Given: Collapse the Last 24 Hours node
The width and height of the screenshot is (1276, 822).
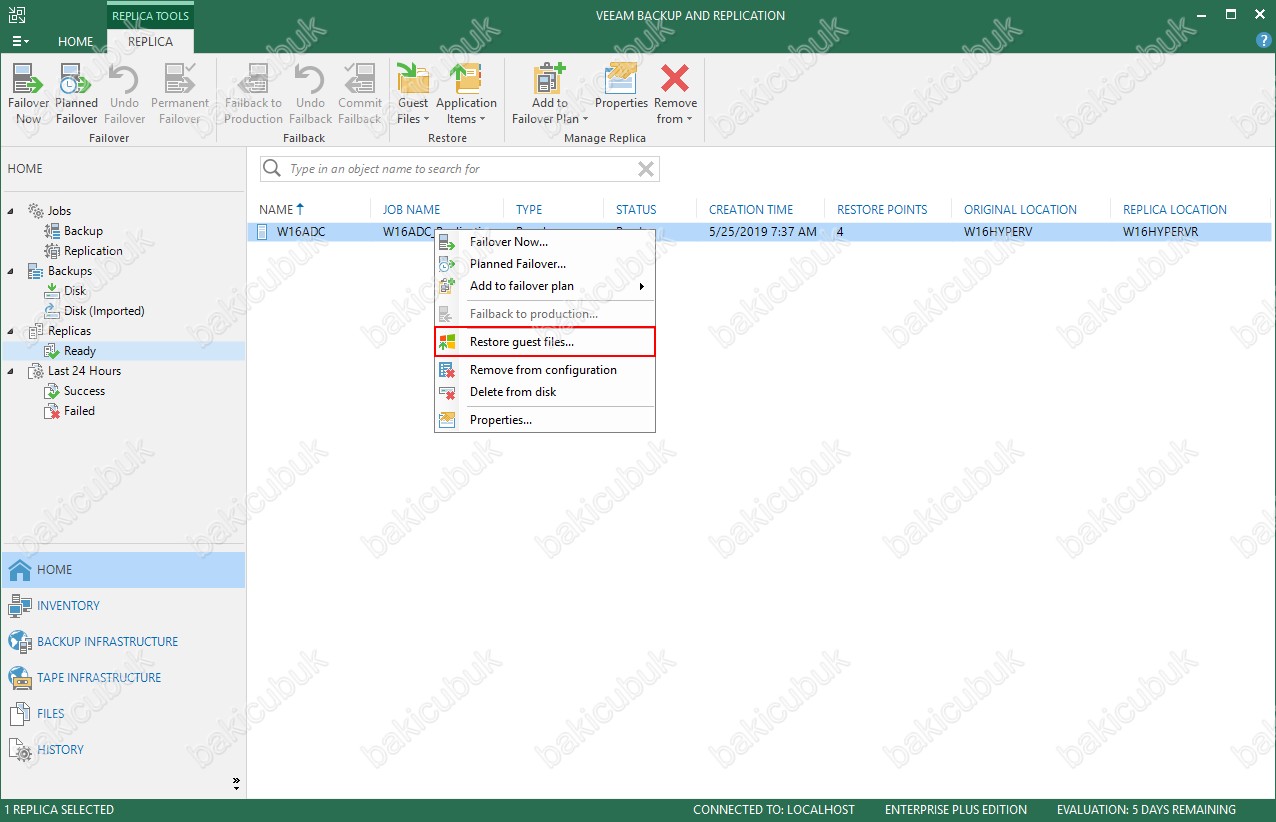Looking at the screenshot, I should click(12, 371).
